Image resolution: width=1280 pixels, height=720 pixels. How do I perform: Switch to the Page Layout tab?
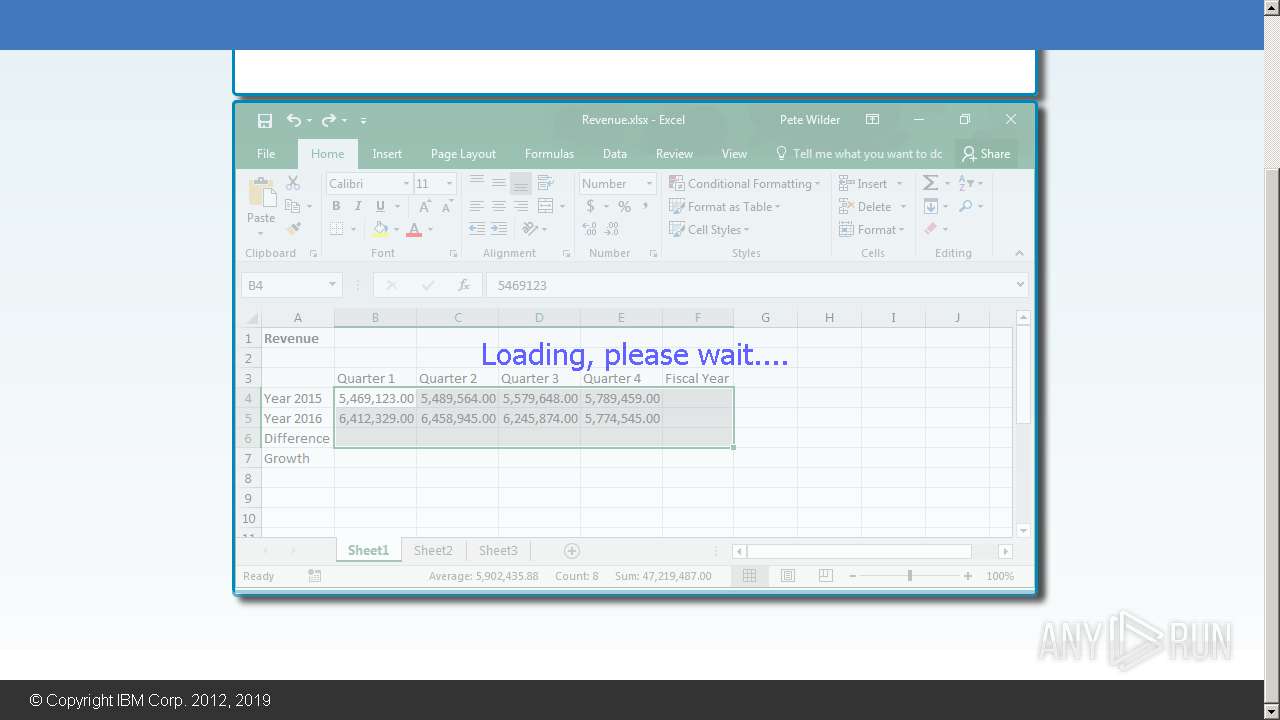click(463, 154)
